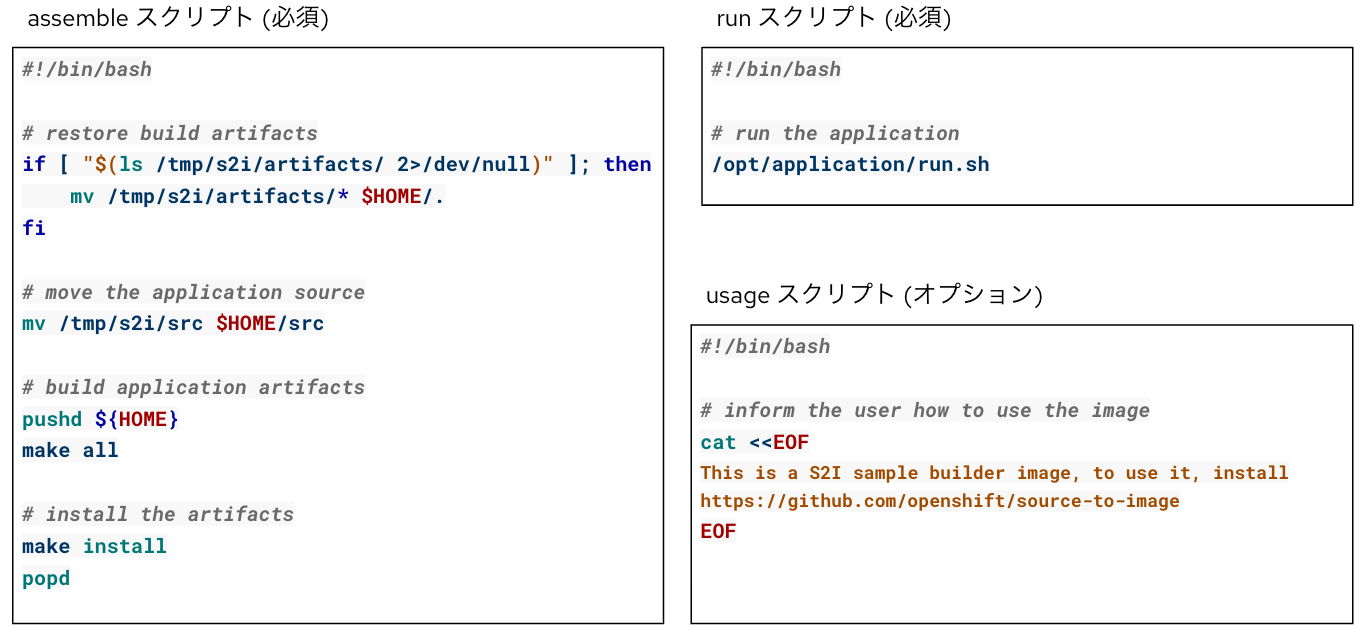
Task: Click the assemble スクリプト (必須) heading
Action: coord(178,18)
